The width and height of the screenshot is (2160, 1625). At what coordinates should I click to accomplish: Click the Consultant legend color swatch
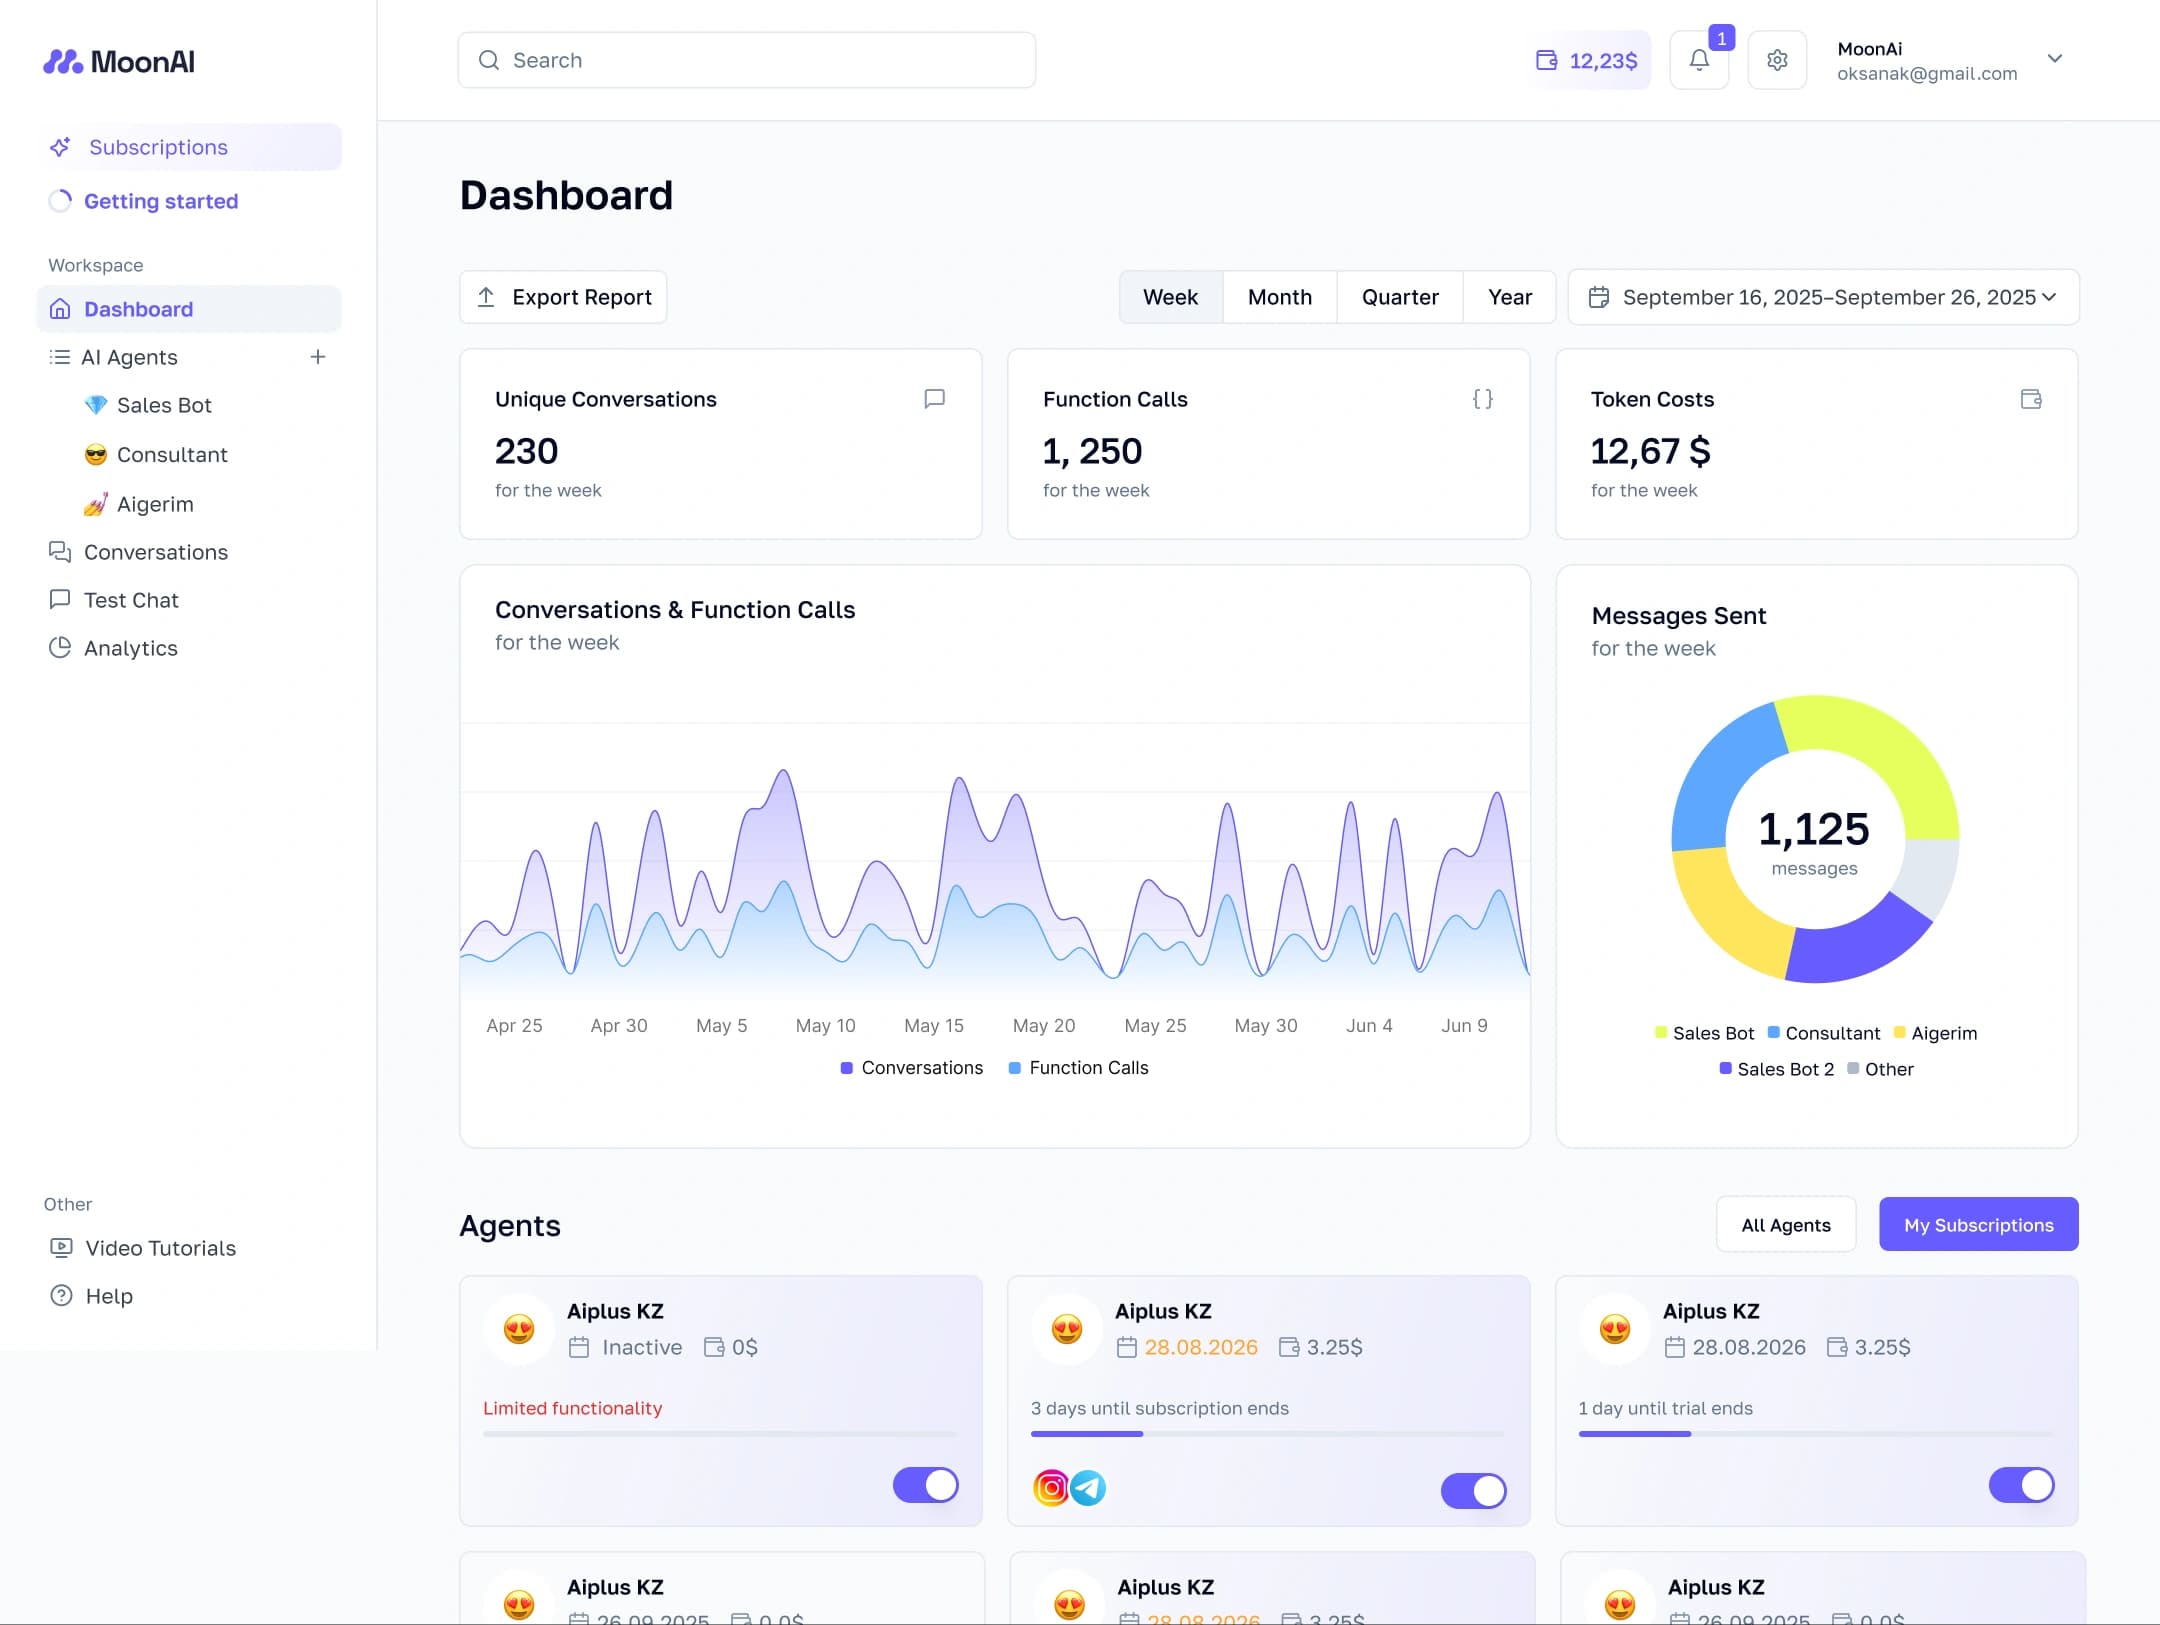pos(1774,1032)
